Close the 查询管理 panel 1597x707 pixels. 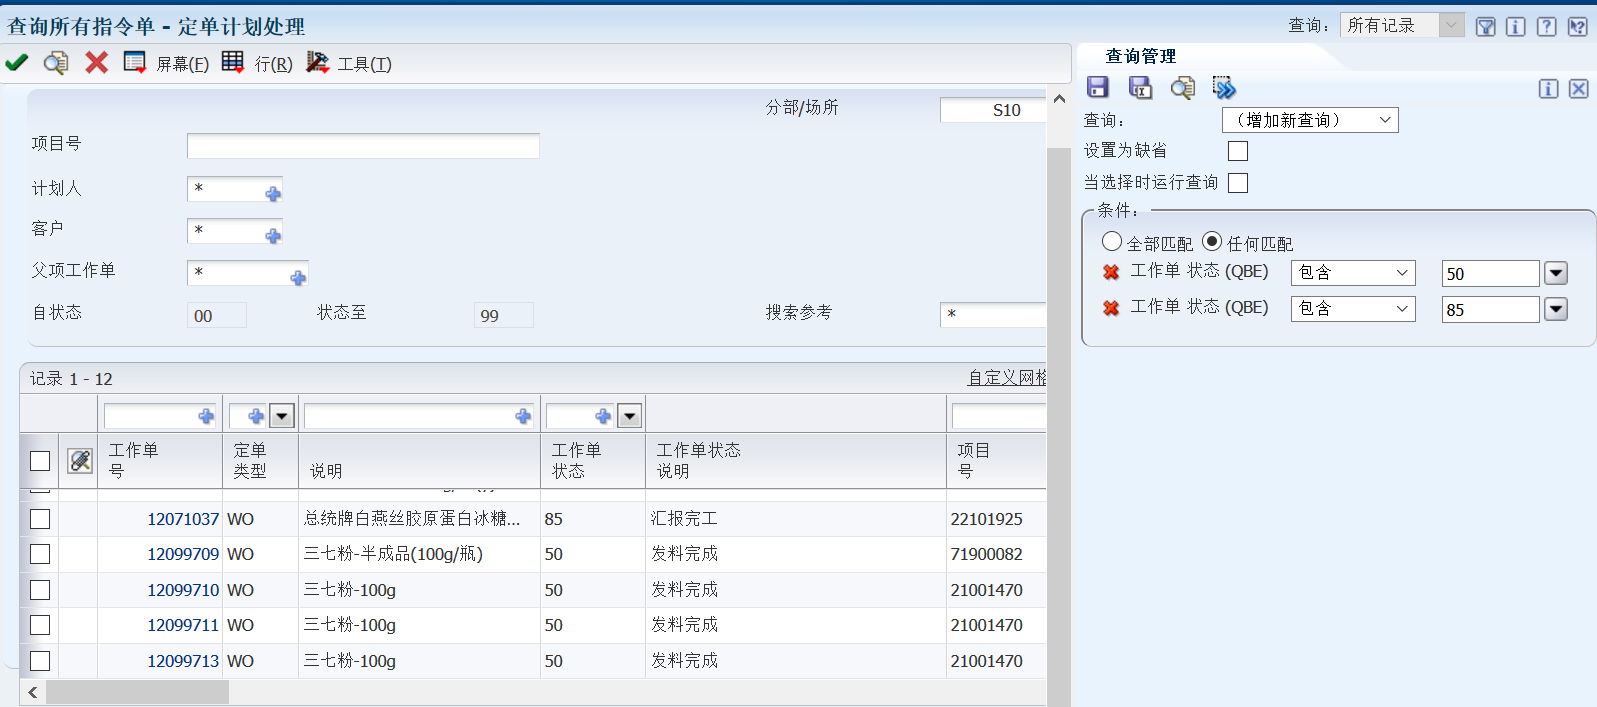coord(1579,89)
